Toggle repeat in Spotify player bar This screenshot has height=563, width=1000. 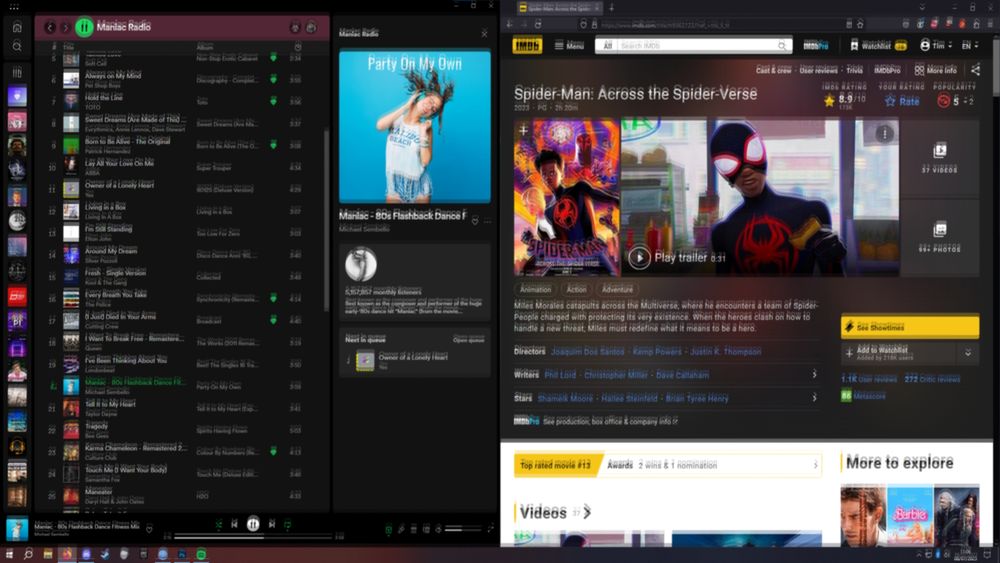[288, 524]
